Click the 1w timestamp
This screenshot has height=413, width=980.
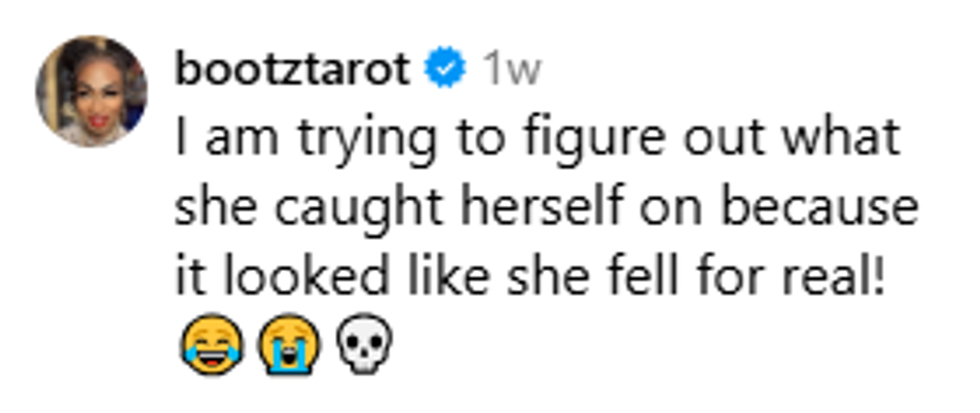pos(509,70)
